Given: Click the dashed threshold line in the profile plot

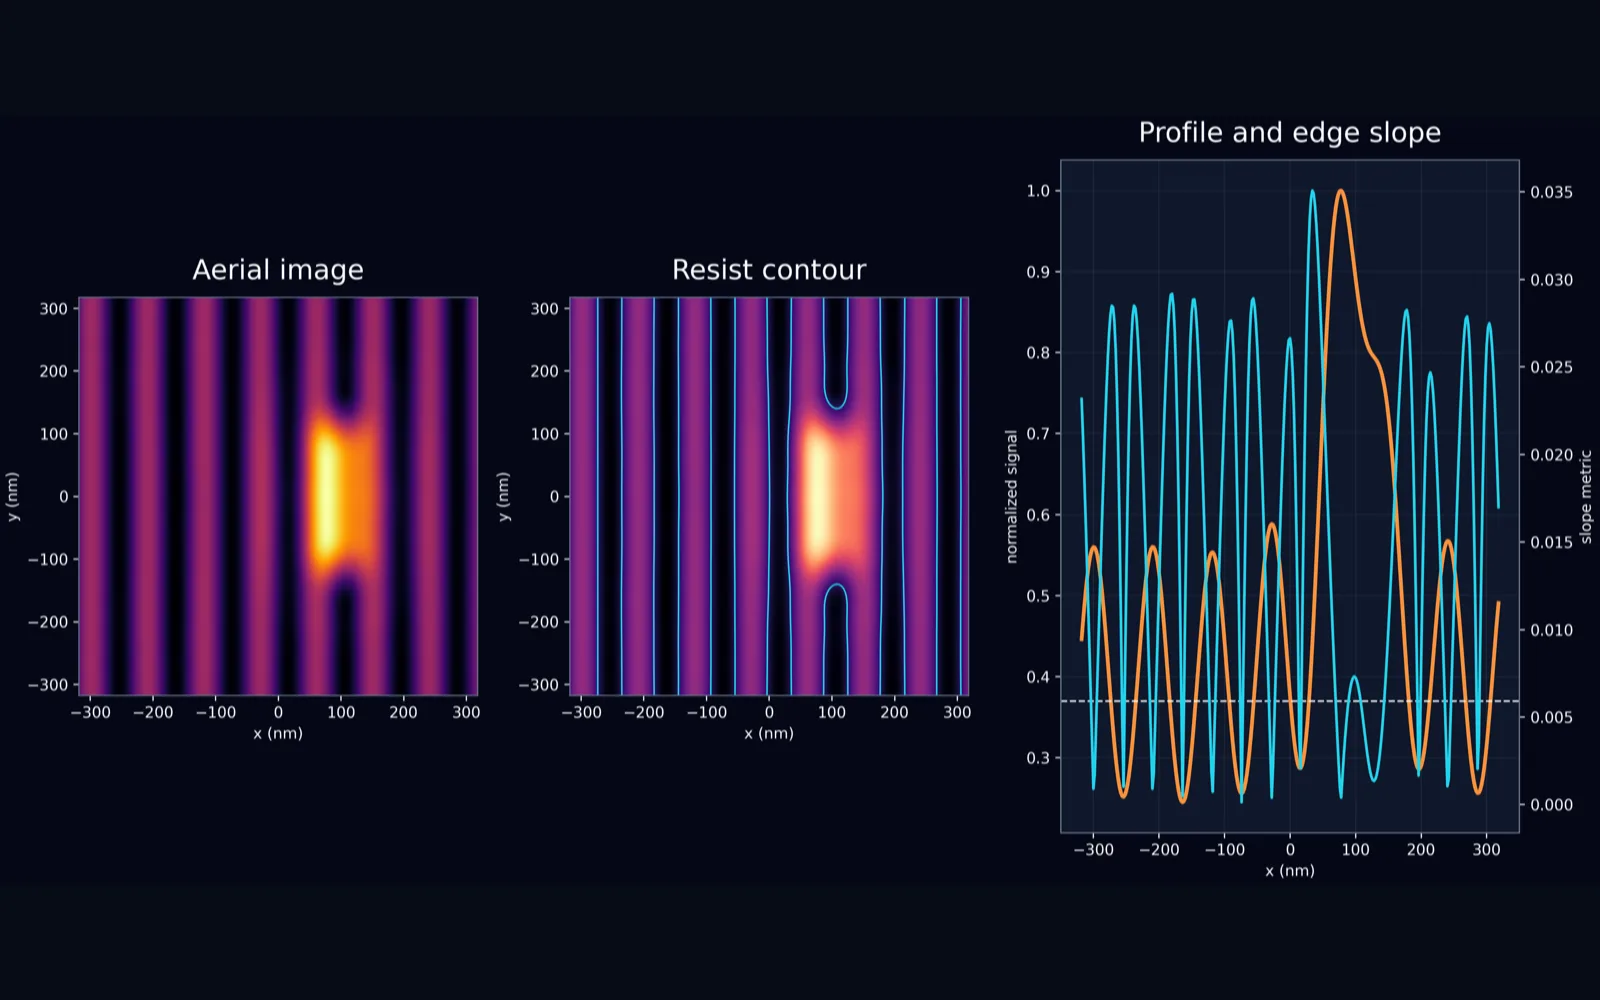Looking at the screenshot, I should tap(1290, 701).
